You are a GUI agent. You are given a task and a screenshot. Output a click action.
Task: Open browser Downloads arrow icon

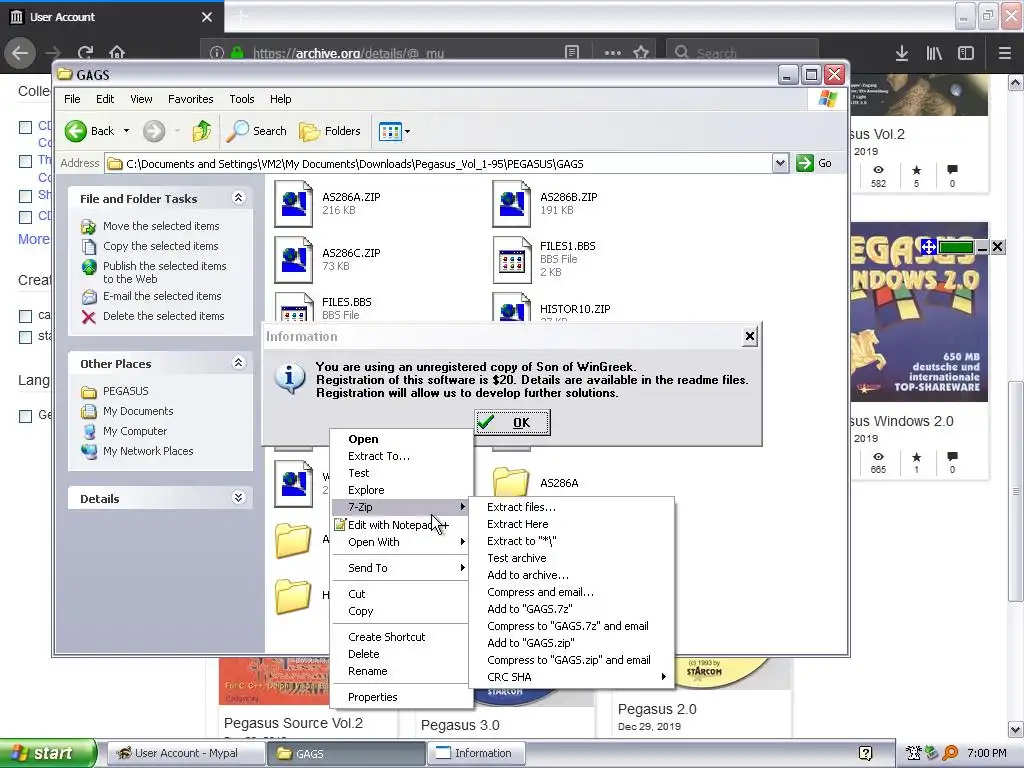point(902,53)
